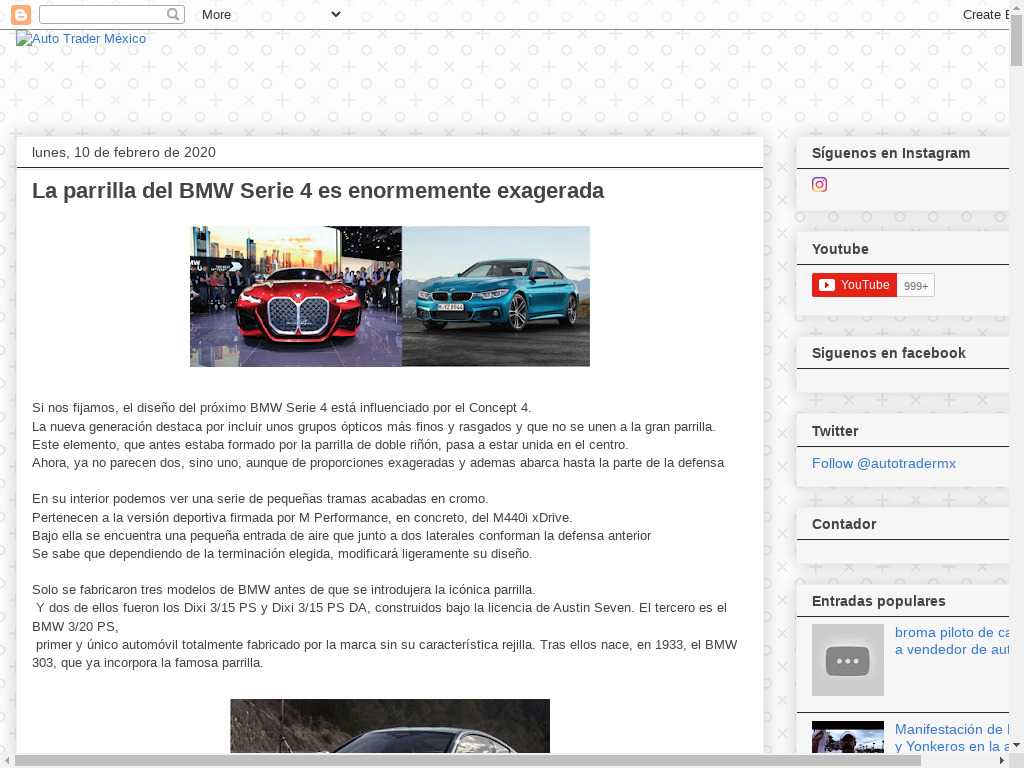Image resolution: width=1024 pixels, height=768 pixels.
Task: Click the horizontal scrollbar left arrow
Action: [x=7, y=760]
